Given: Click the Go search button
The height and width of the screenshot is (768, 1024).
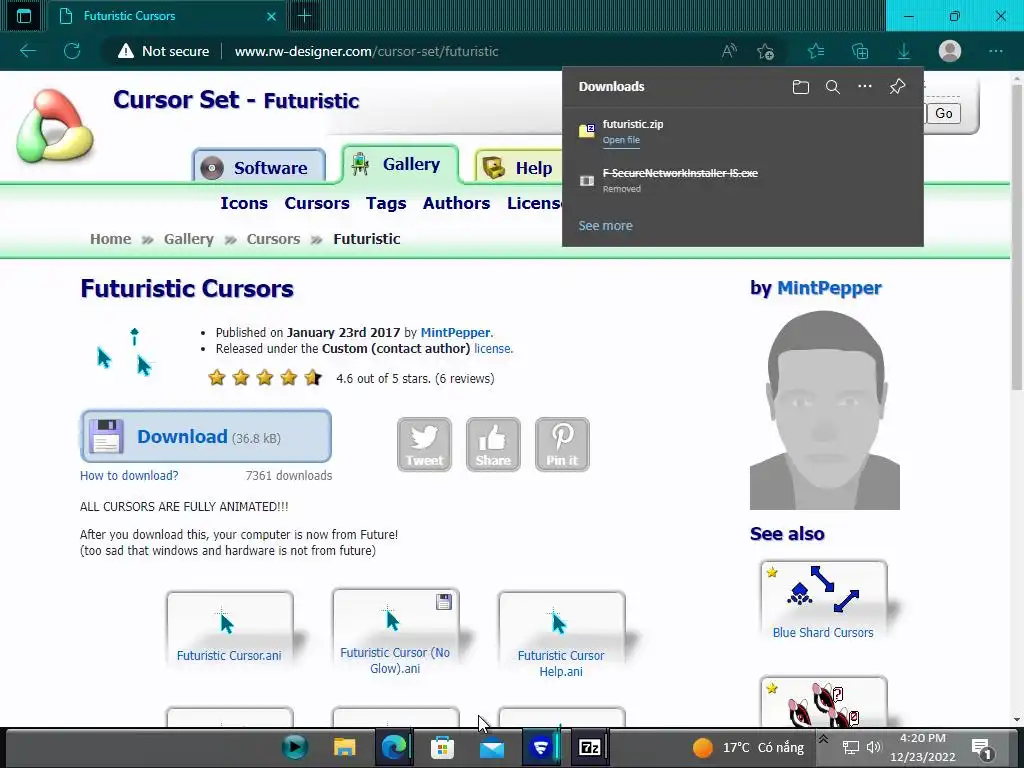Looking at the screenshot, I should pos(943,113).
